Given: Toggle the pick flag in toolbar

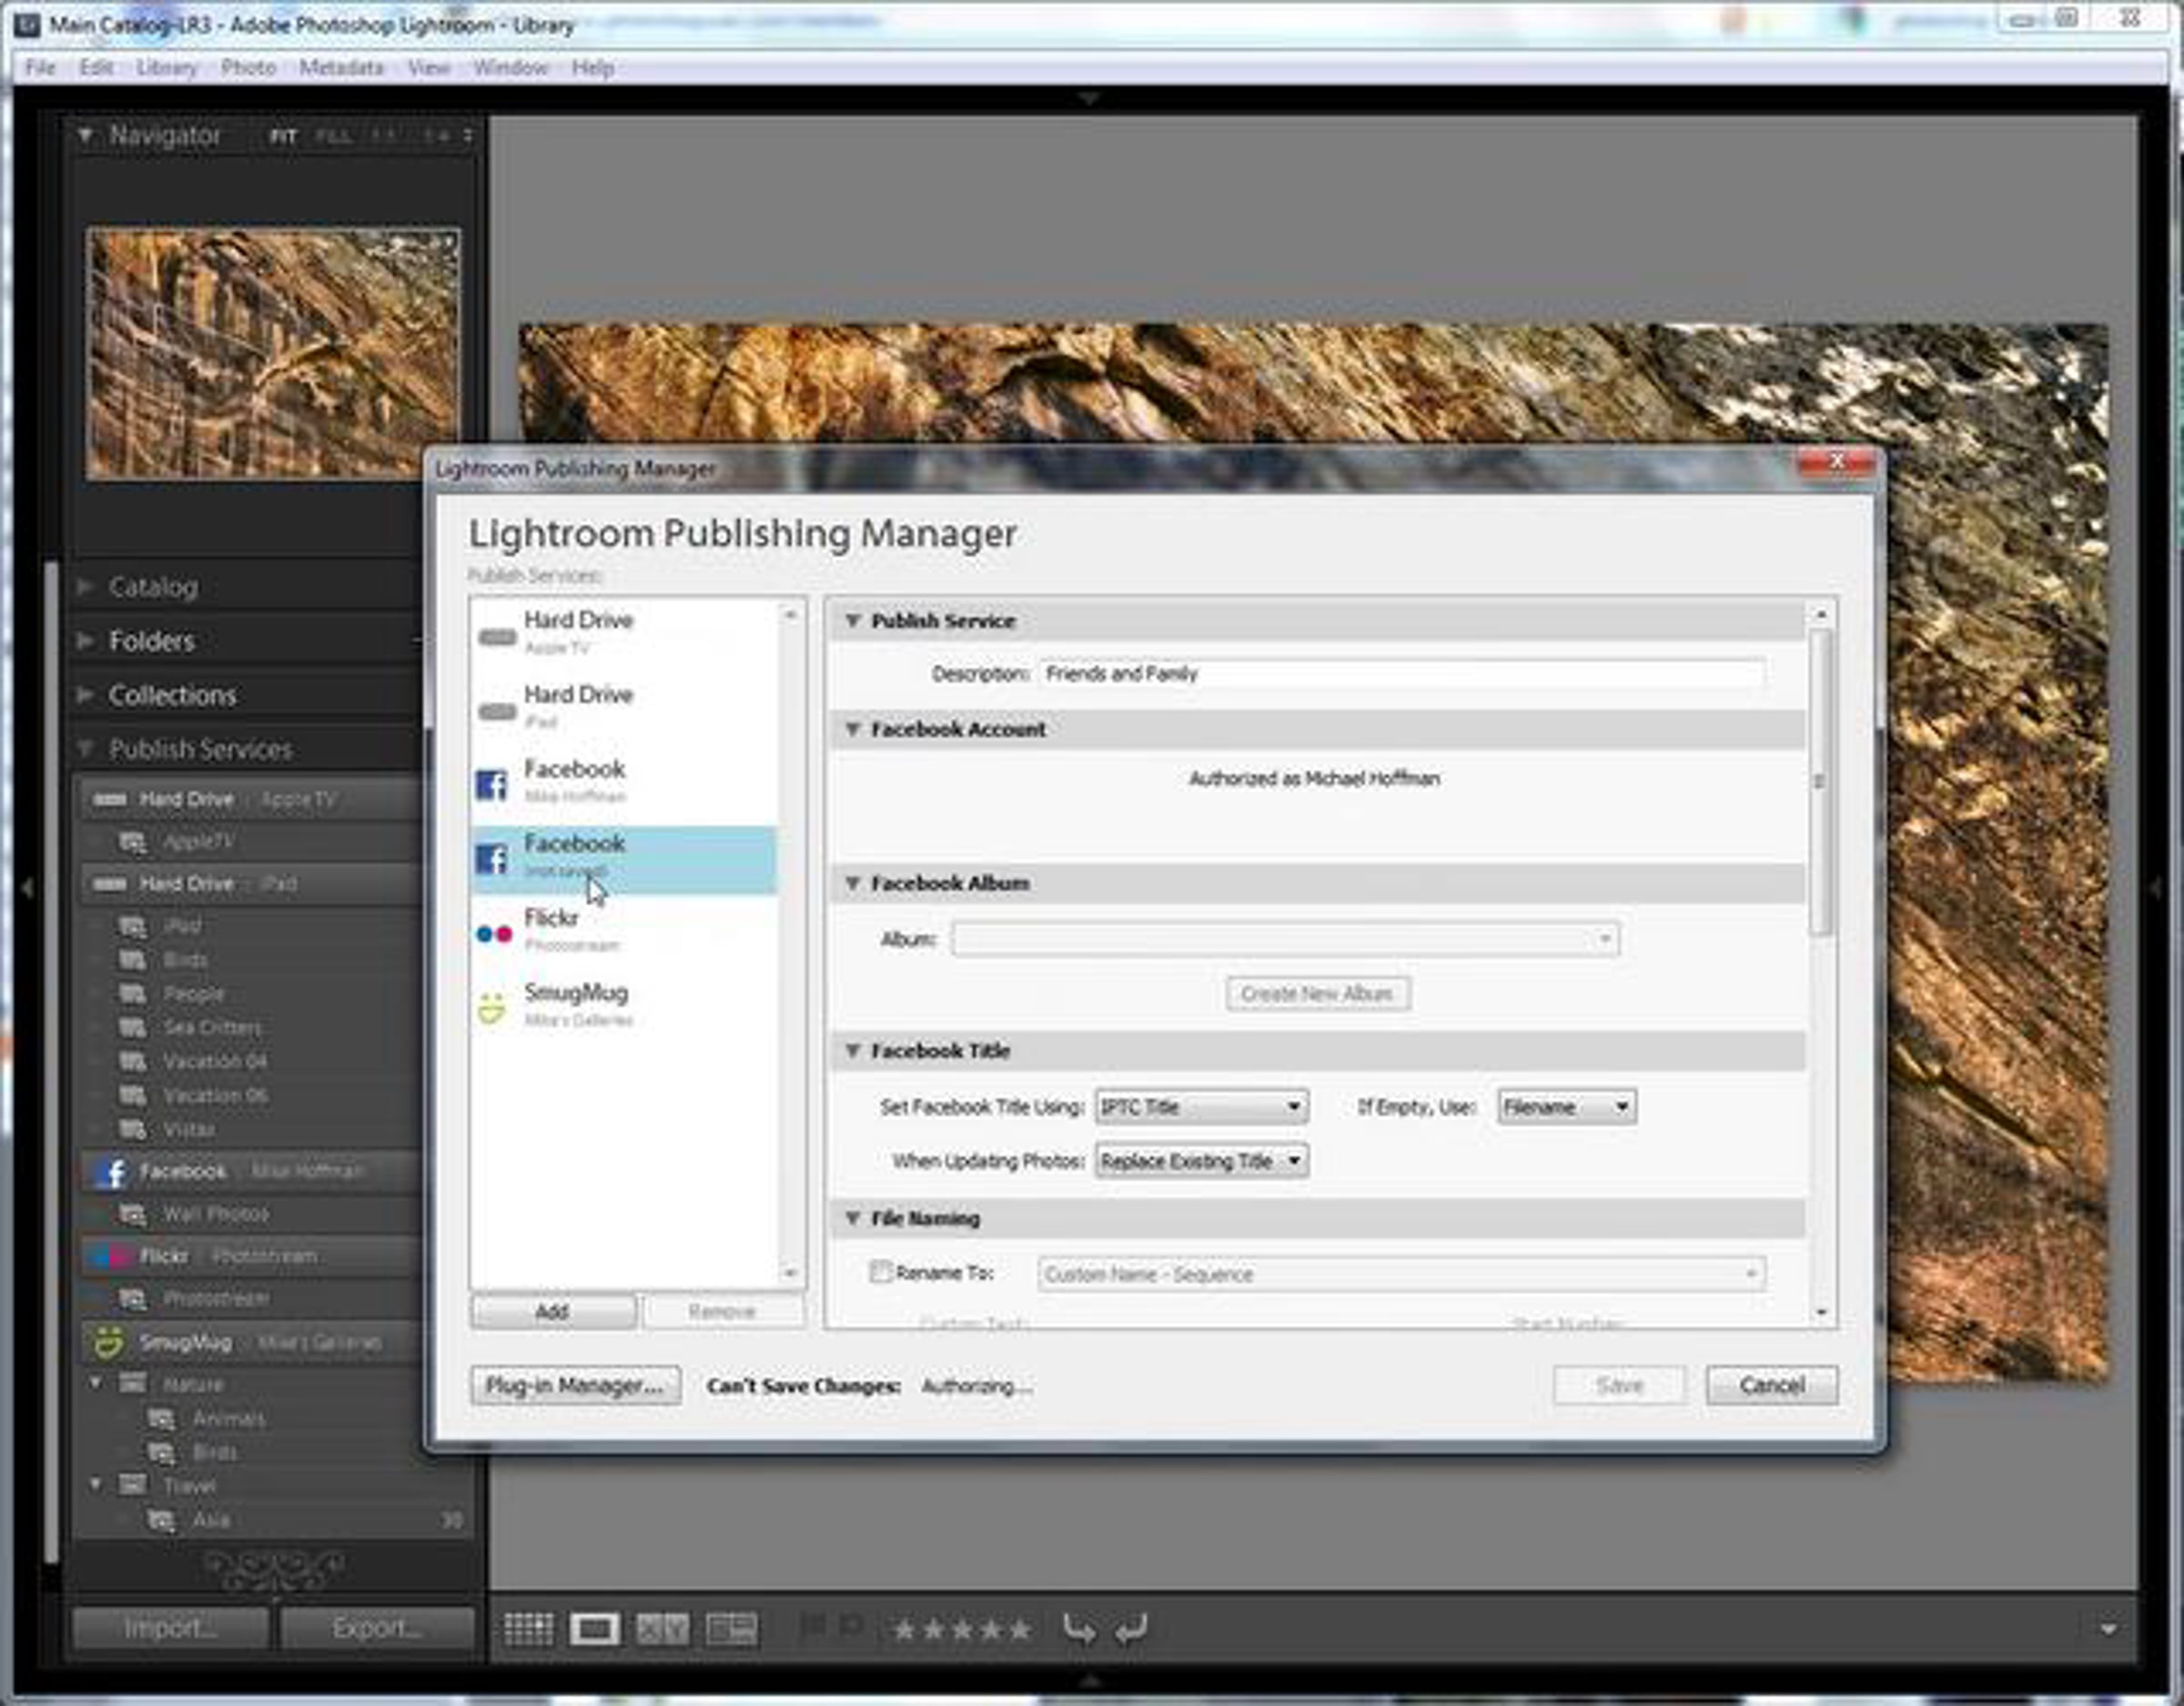Looking at the screenshot, I should (x=812, y=1628).
